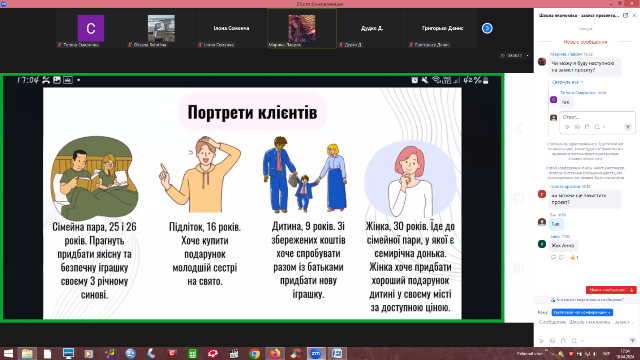Click the teenager in hoodie illustration
The image size is (640, 360).
(200, 174)
